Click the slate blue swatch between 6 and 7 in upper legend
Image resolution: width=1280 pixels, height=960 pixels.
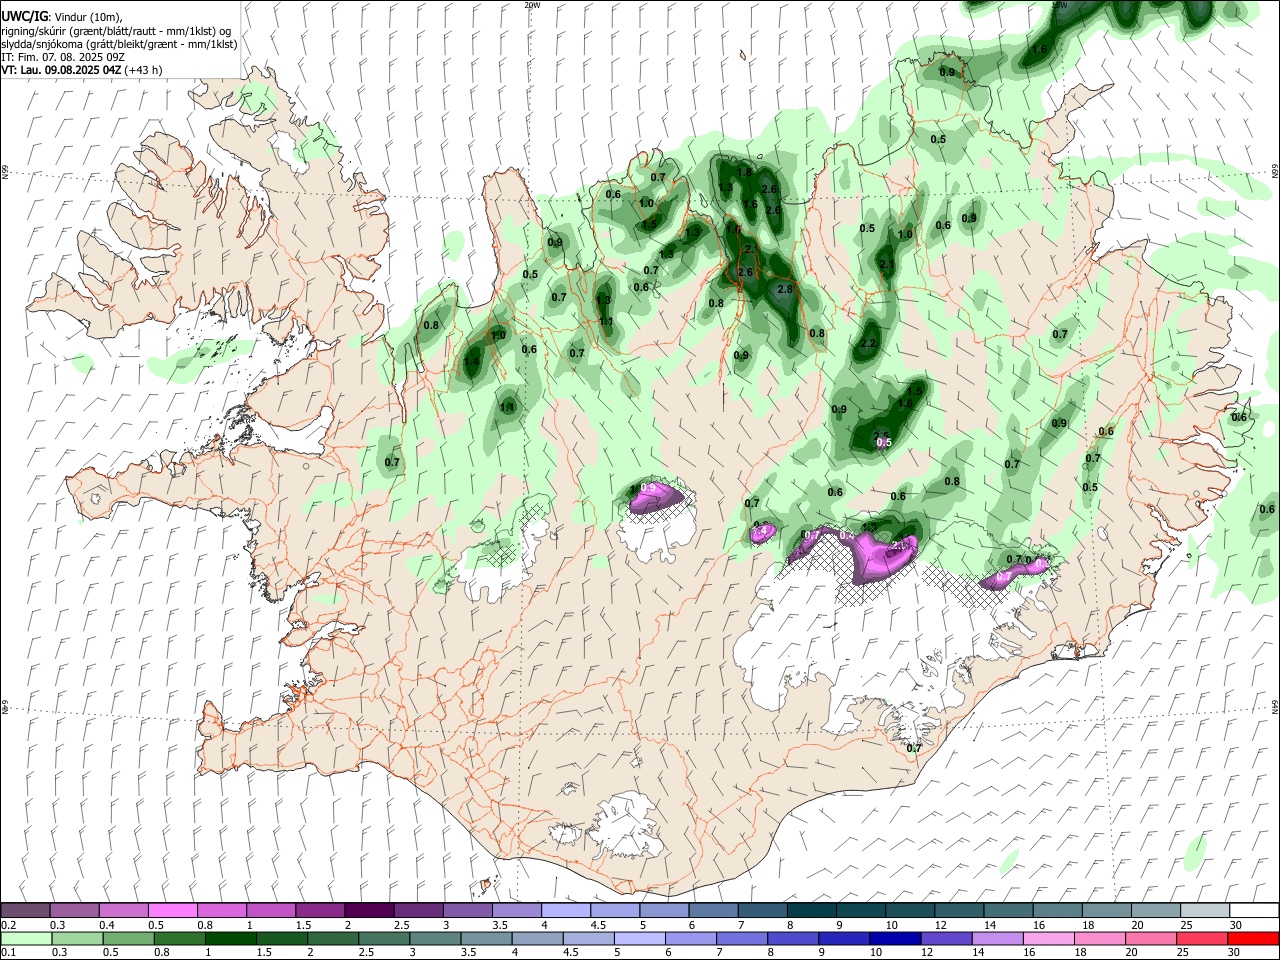(x=714, y=910)
